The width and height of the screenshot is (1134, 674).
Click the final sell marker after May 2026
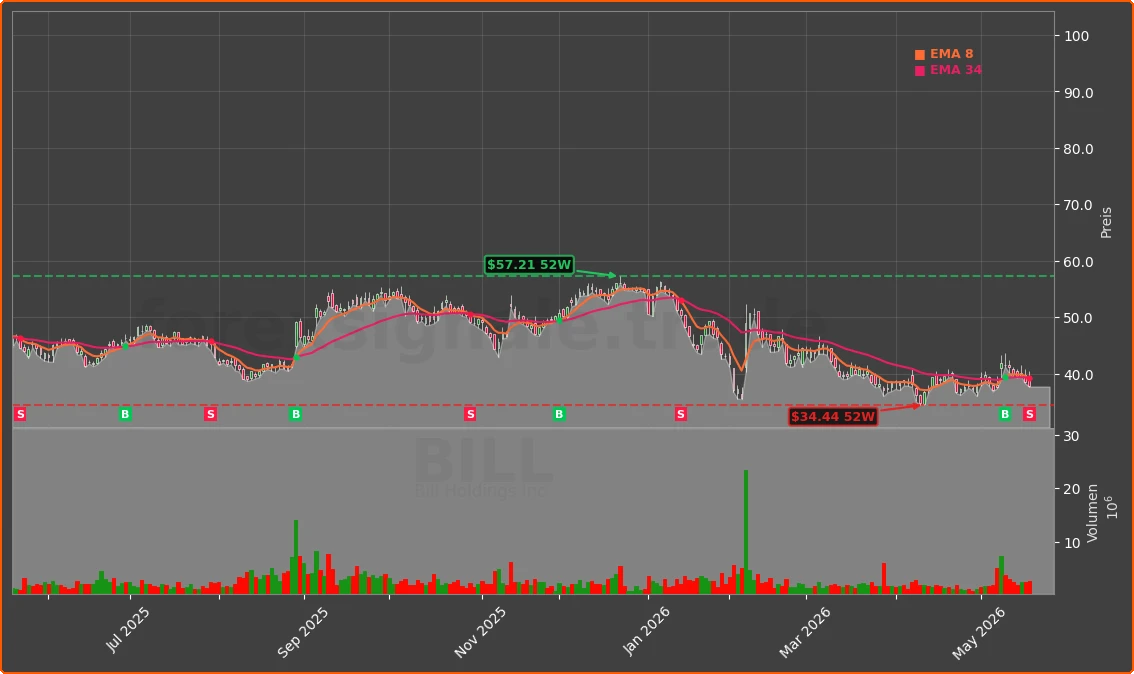click(x=1030, y=414)
